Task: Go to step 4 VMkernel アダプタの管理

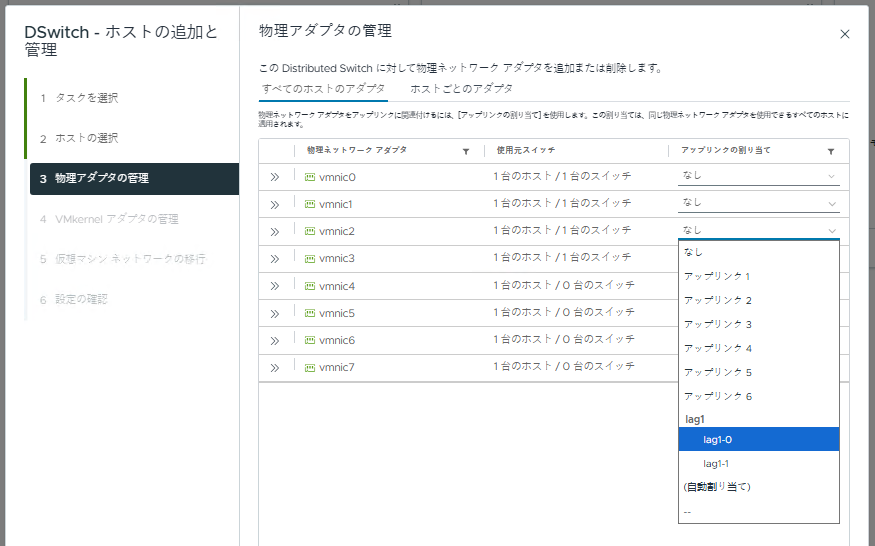Action: 109,219
